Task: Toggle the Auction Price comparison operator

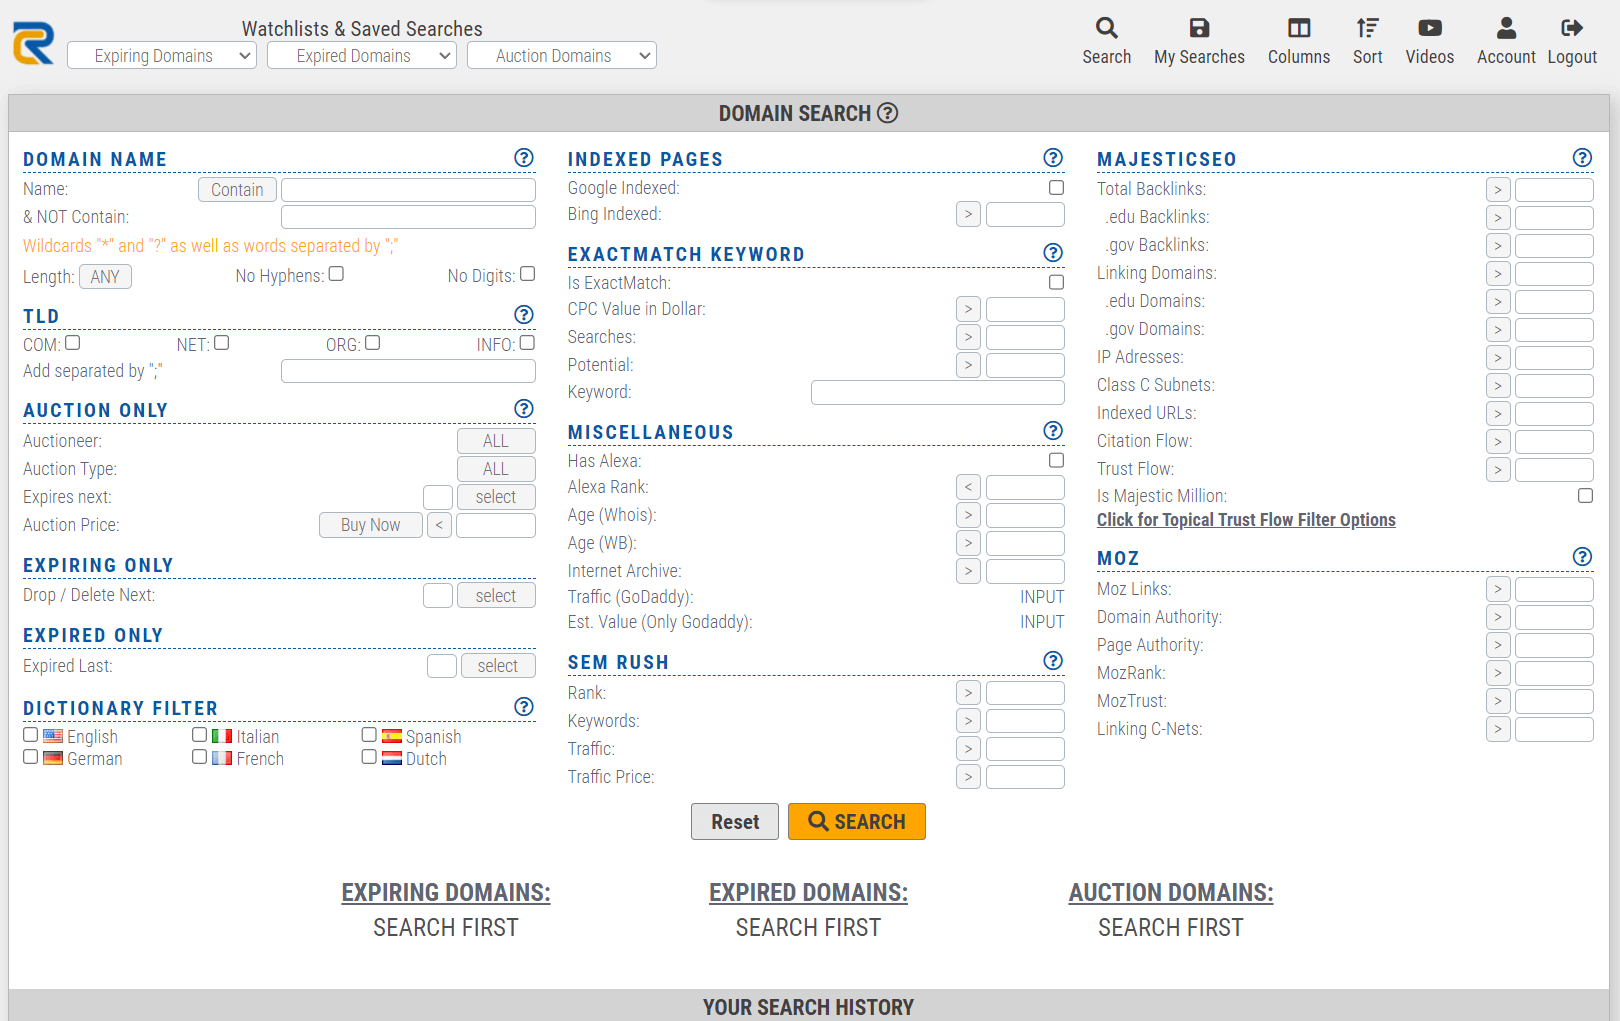Action: pyautogui.click(x=438, y=524)
